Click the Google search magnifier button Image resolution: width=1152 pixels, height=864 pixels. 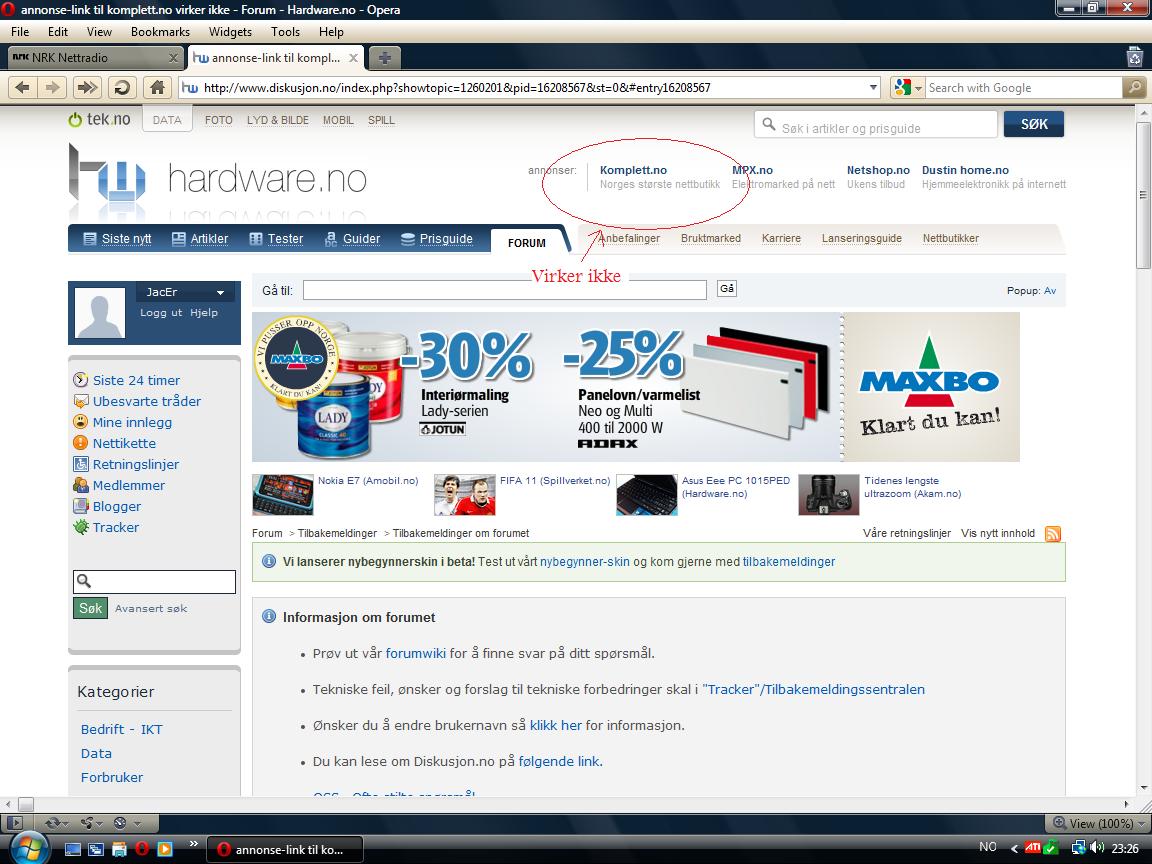(x=1135, y=87)
